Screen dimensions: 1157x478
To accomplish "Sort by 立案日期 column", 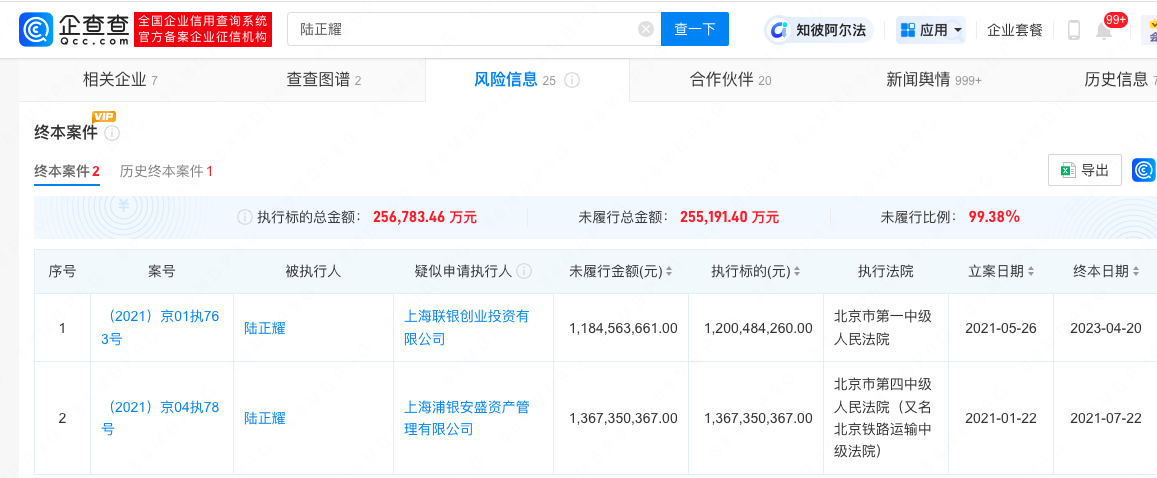I will pos(1029,272).
